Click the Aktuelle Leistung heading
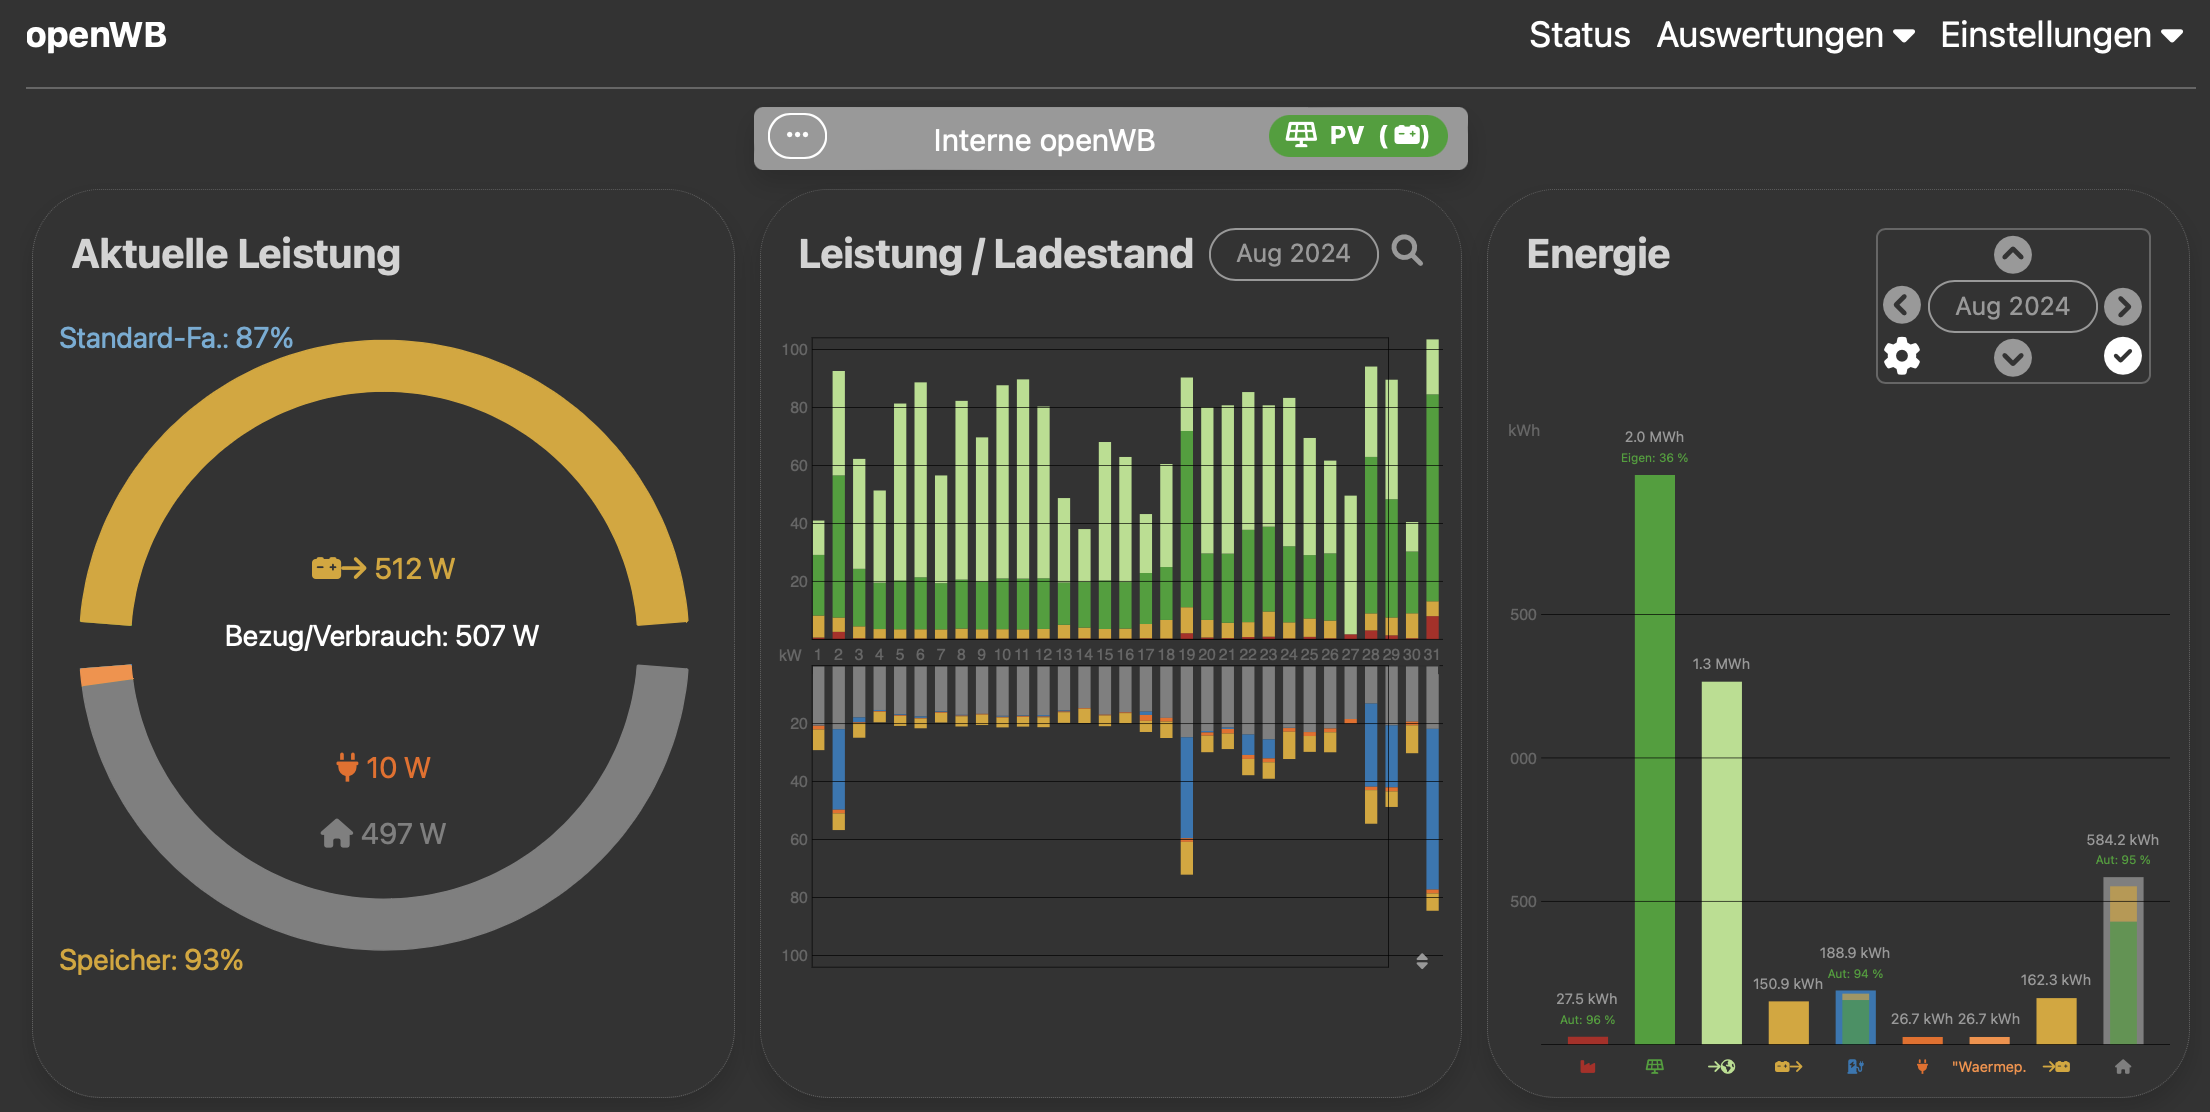 pos(236,254)
